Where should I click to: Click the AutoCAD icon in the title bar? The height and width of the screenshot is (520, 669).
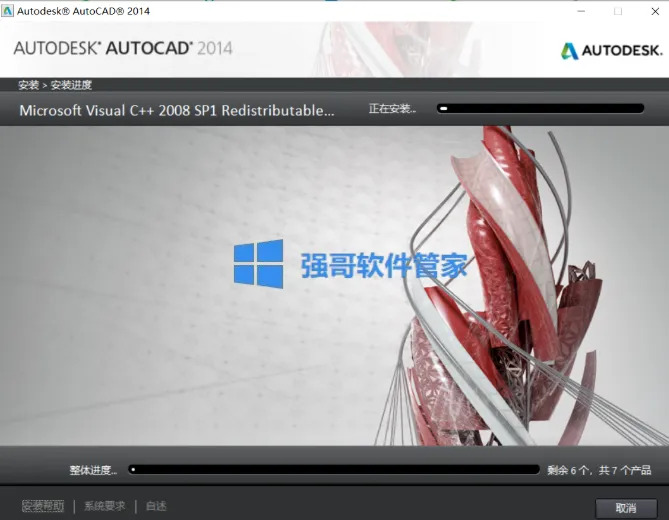coord(7,11)
